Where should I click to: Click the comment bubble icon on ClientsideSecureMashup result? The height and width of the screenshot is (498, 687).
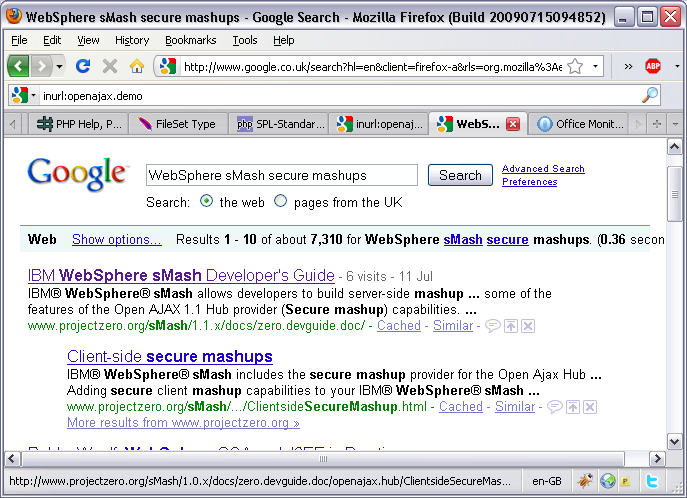555,407
